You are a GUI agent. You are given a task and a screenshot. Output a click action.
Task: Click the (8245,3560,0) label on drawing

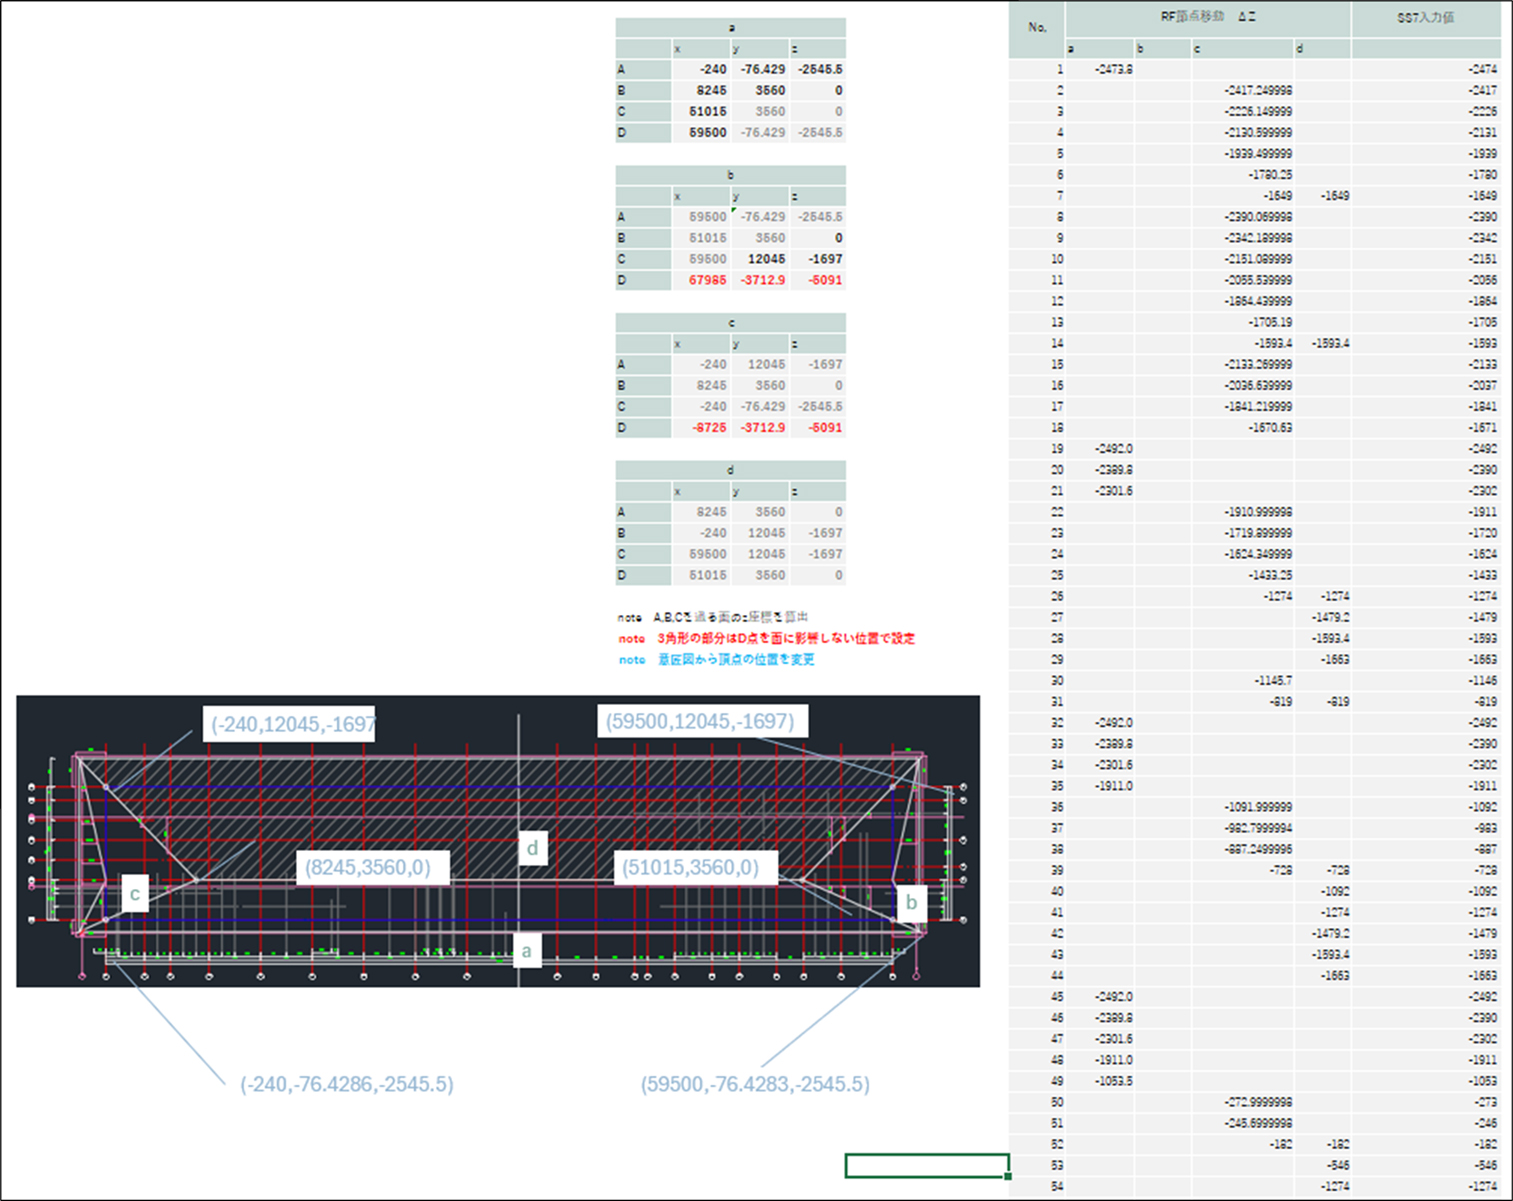coord(370,868)
